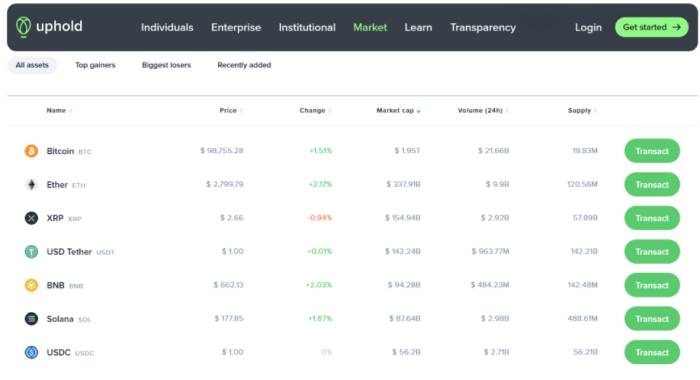Click the Solana coin icon
Screen dimensions: 700x380
tap(31, 319)
